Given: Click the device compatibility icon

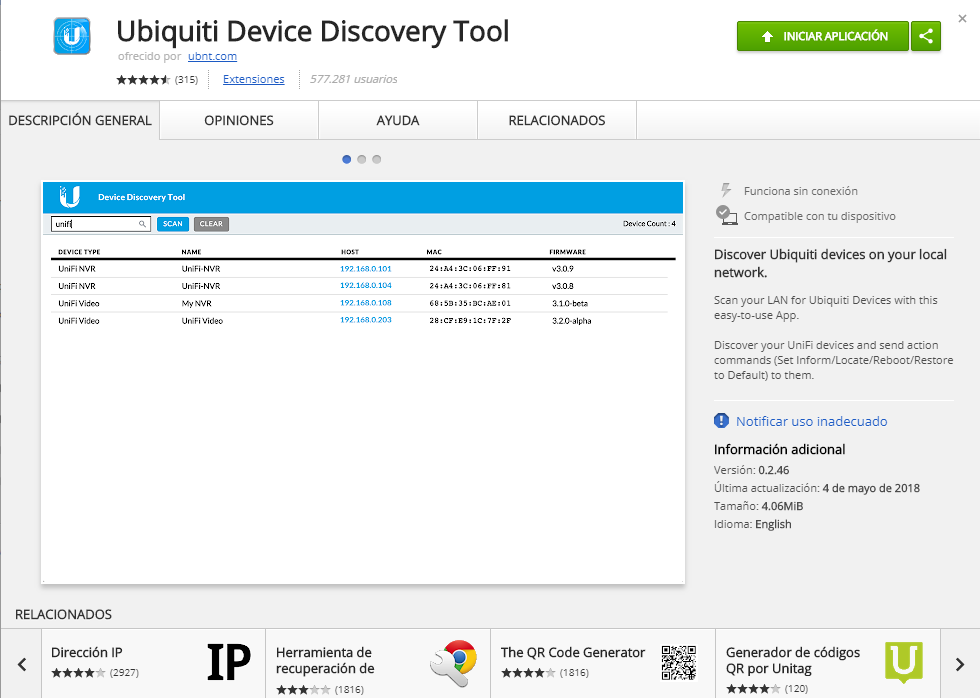Looking at the screenshot, I should (x=726, y=215).
